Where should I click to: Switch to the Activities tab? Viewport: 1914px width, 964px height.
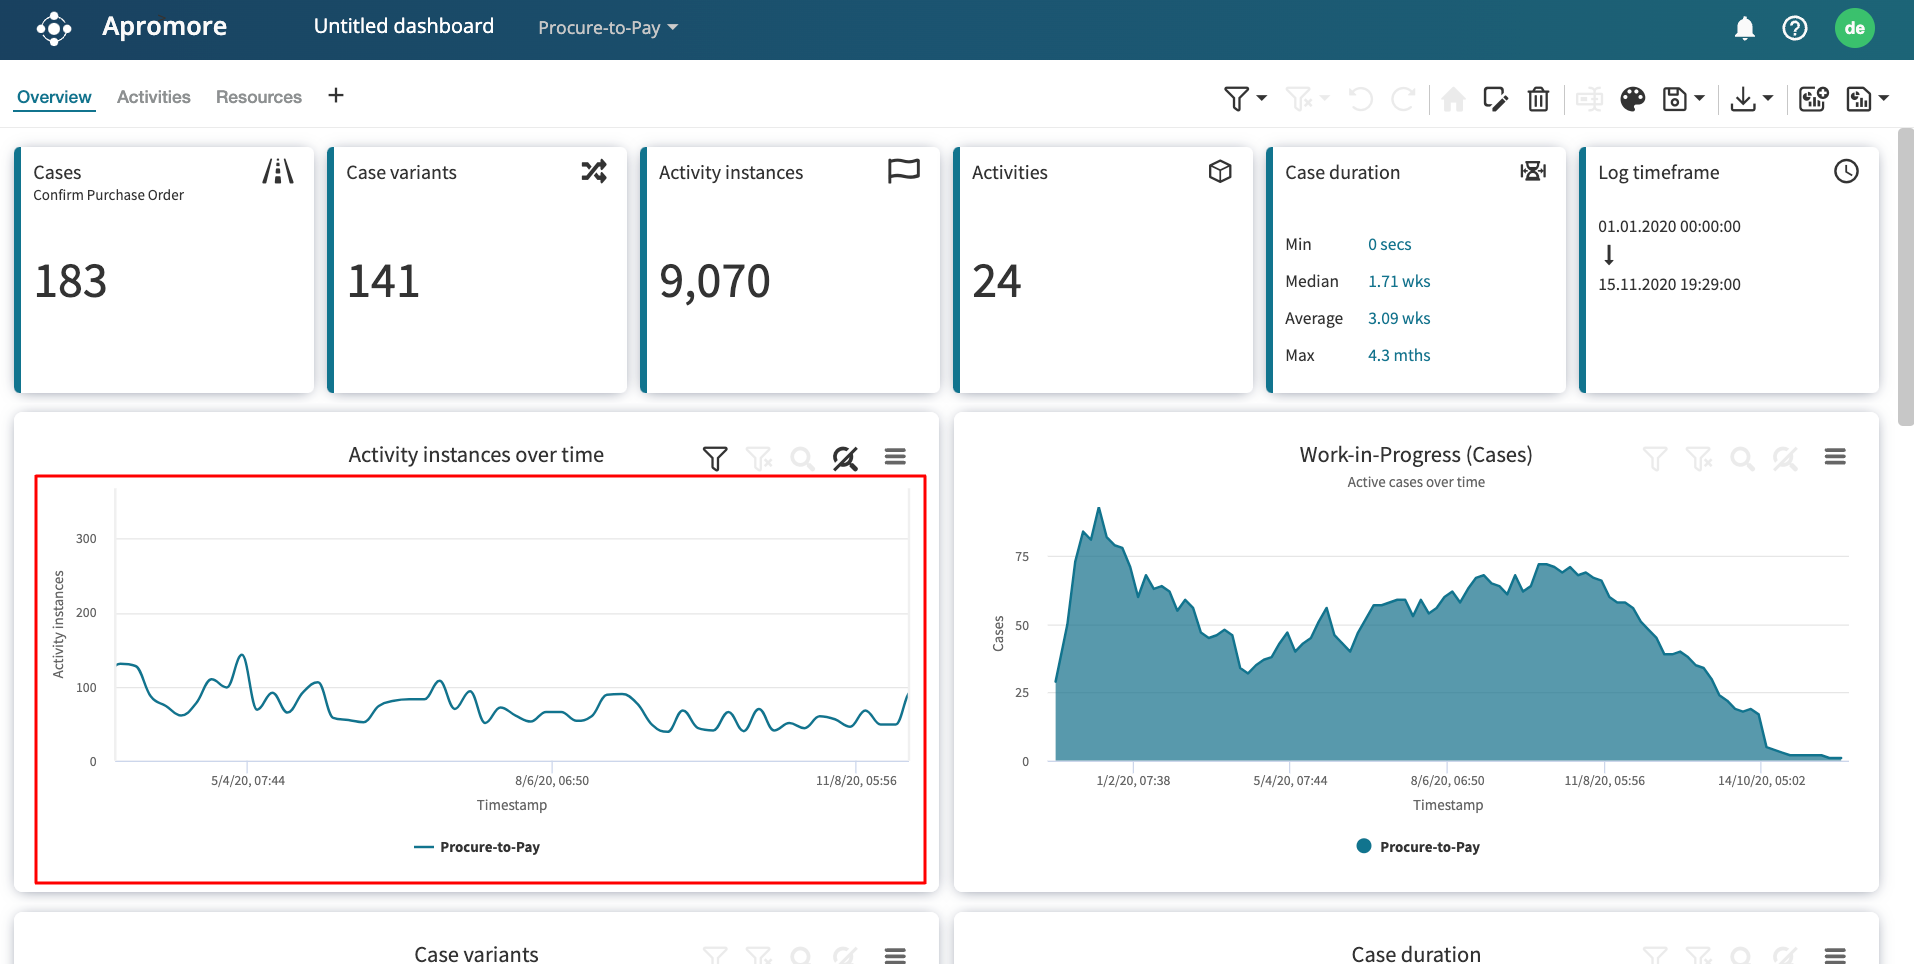pyautogui.click(x=153, y=97)
